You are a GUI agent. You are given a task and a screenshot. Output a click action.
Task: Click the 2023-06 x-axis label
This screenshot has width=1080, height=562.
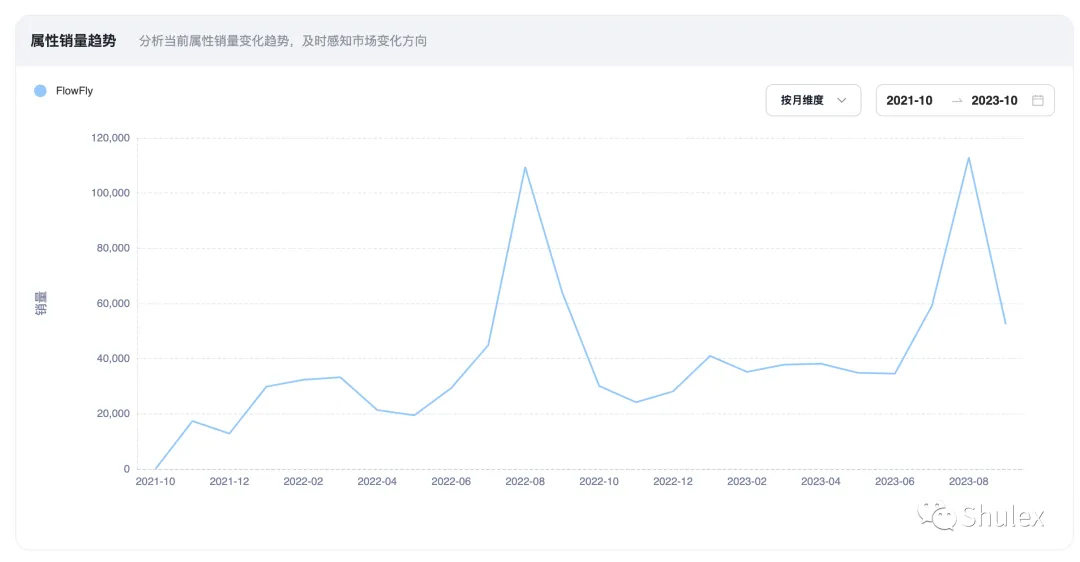pos(895,481)
